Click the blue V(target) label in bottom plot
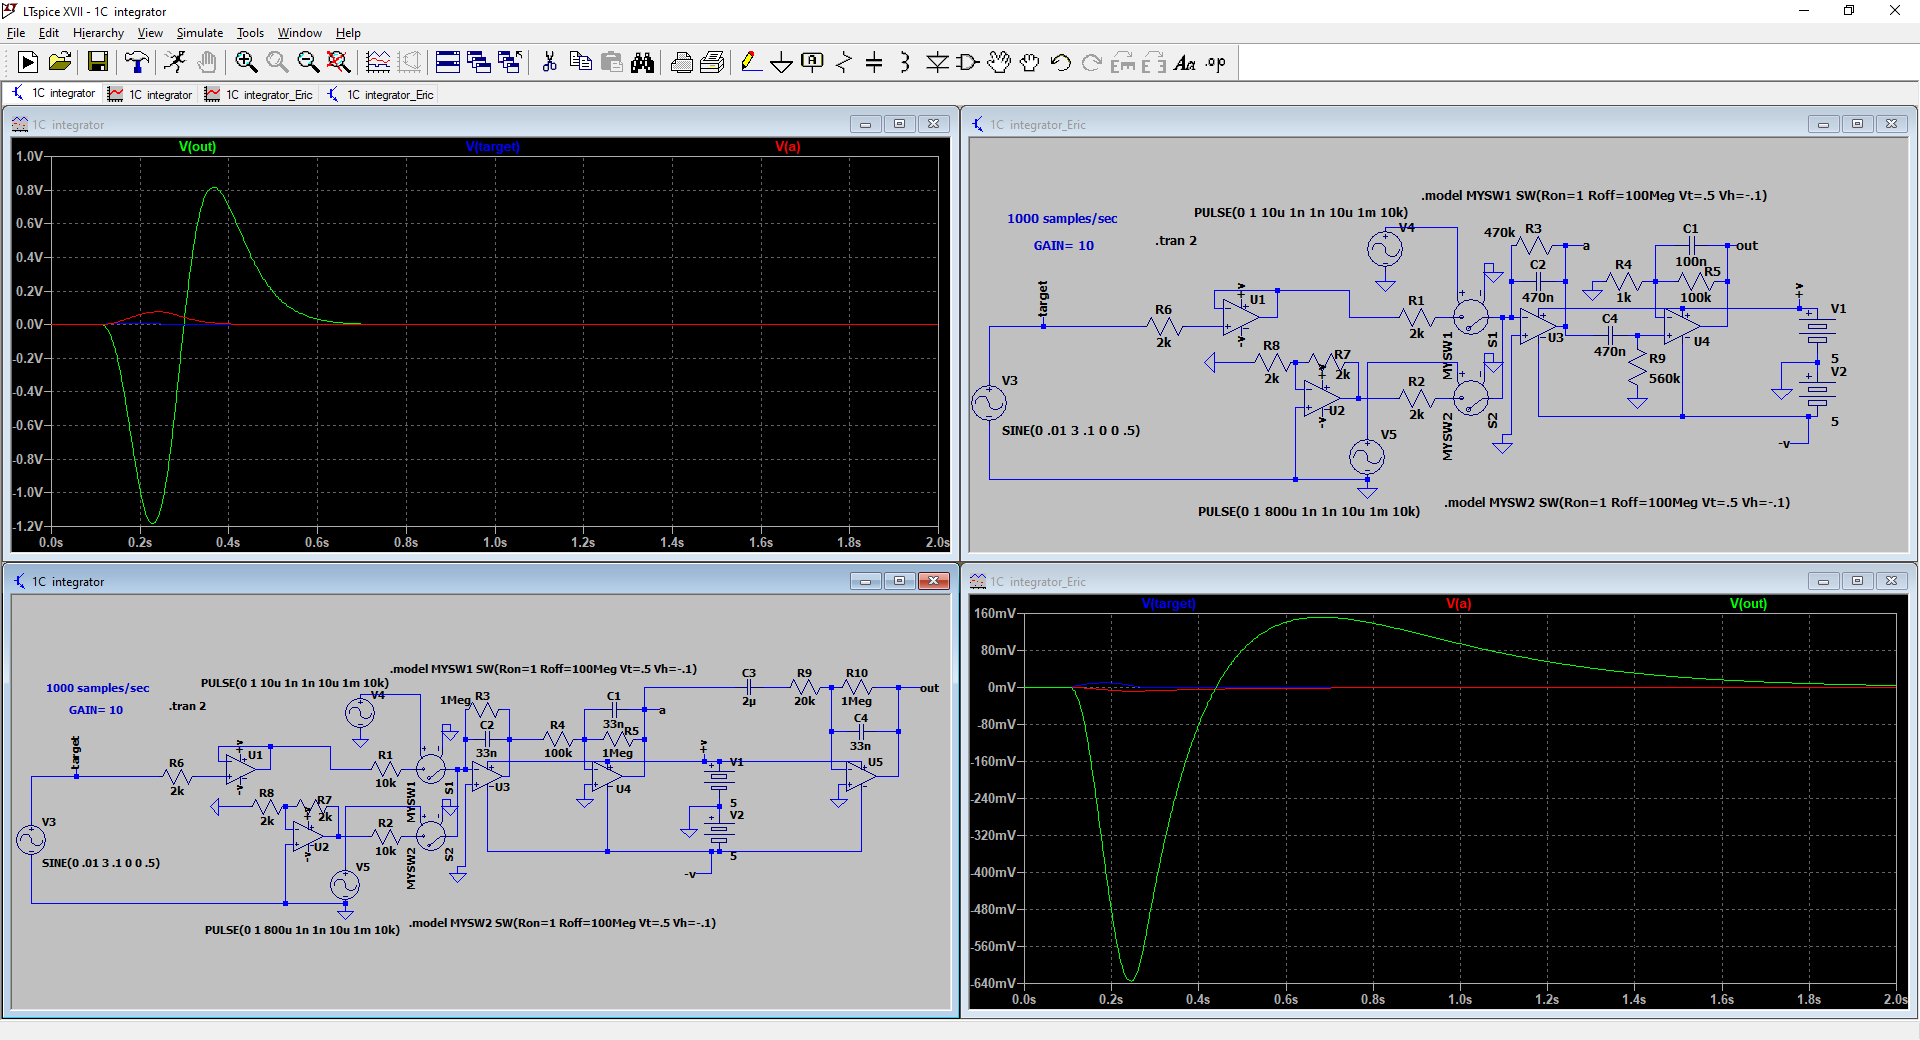 1168,604
